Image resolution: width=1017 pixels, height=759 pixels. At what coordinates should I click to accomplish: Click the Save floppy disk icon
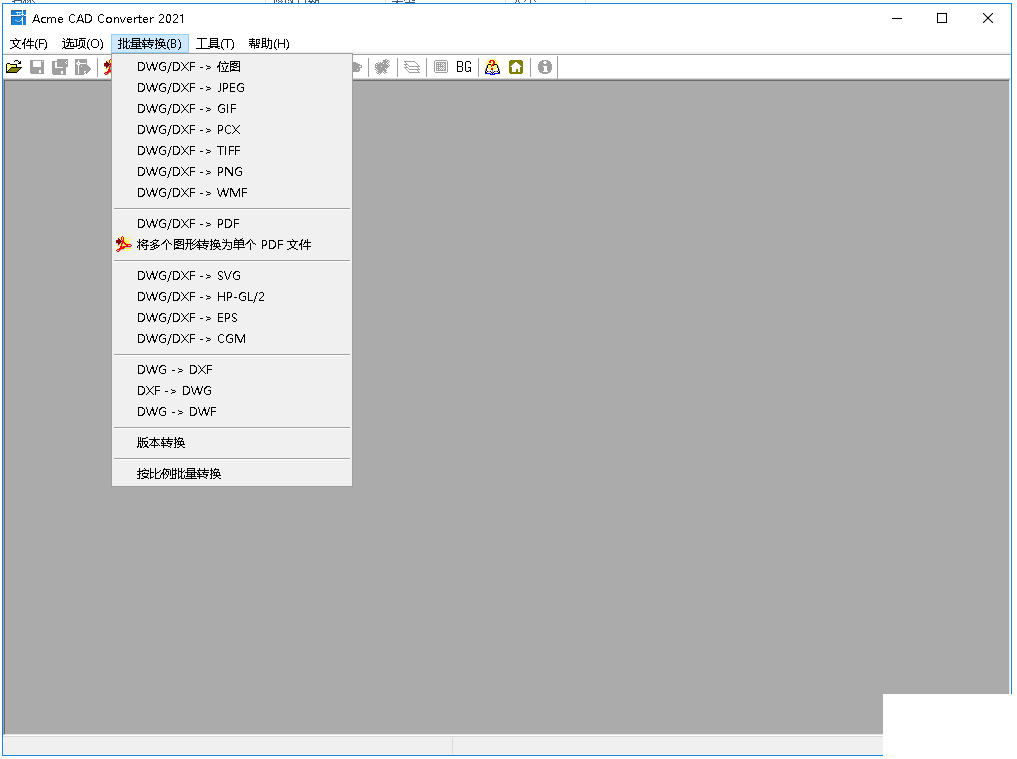point(37,67)
